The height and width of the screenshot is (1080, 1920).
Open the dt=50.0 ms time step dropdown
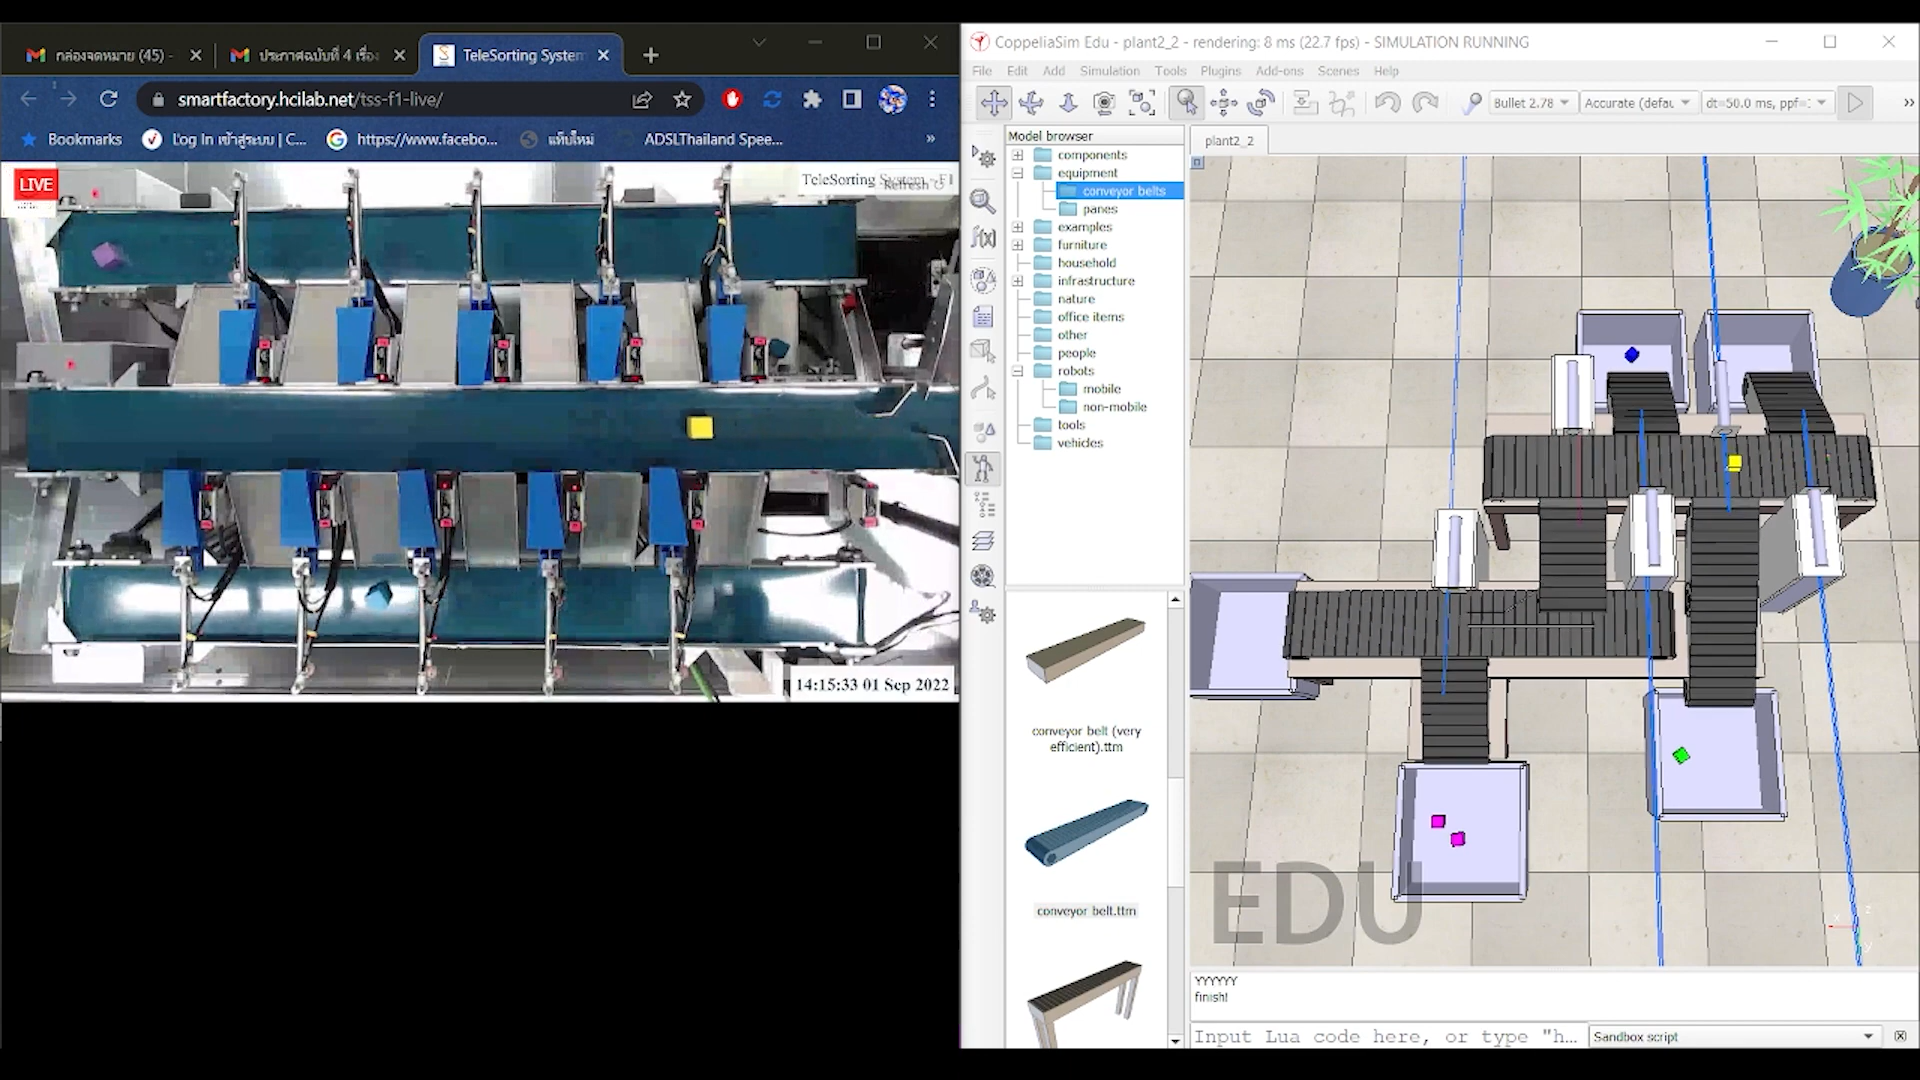[x=1767, y=102]
